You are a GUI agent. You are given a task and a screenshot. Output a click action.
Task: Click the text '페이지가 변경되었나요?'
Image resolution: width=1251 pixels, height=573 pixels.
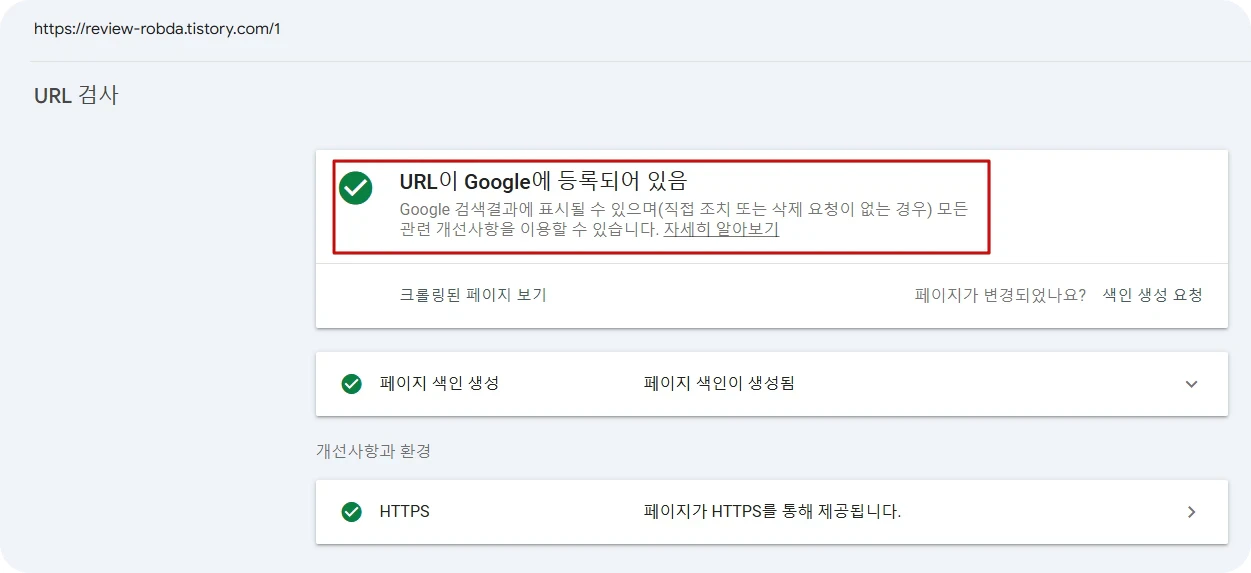[1000, 295]
